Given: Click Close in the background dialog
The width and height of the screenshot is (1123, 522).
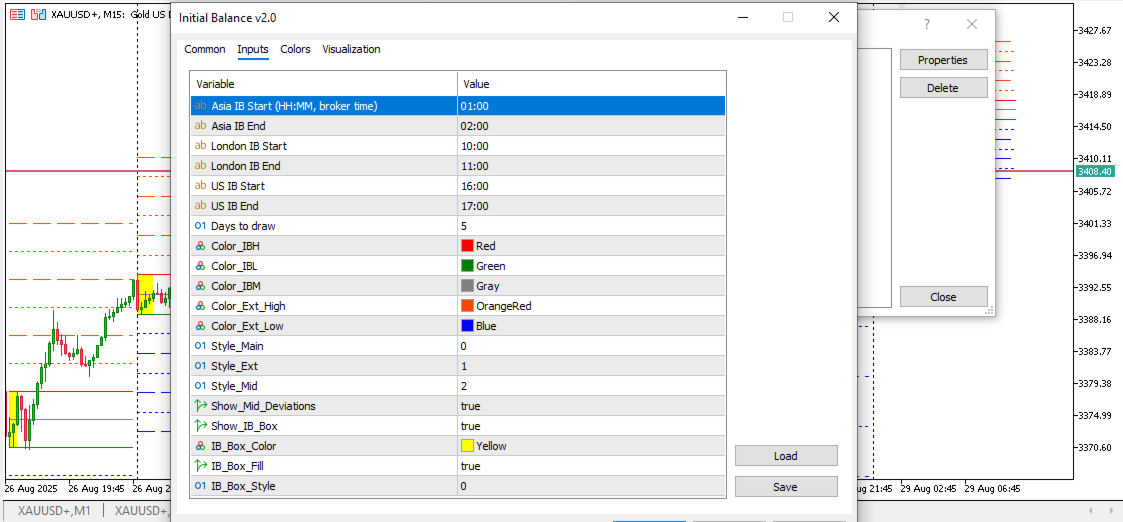Looking at the screenshot, I should [943, 297].
